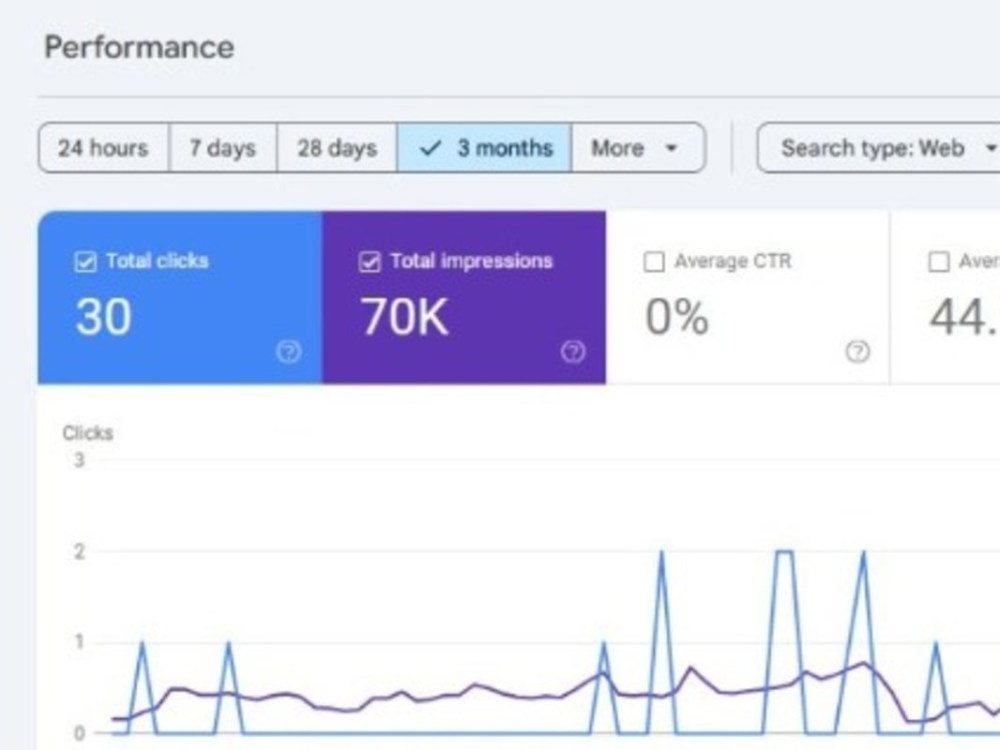Enable the Average CTR checkbox
The height and width of the screenshot is (750, 1000).
tap(654, 262)
